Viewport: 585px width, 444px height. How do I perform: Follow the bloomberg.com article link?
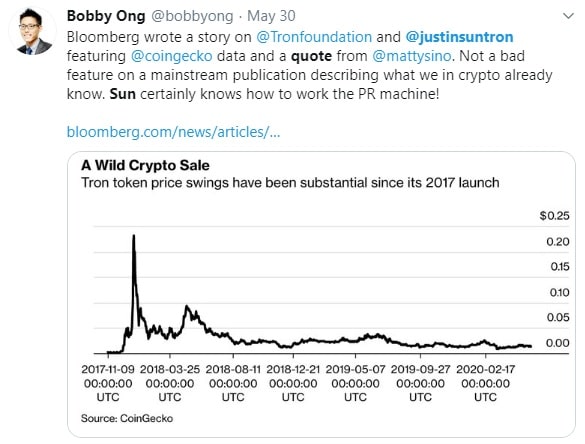click(x=173, y=132)
